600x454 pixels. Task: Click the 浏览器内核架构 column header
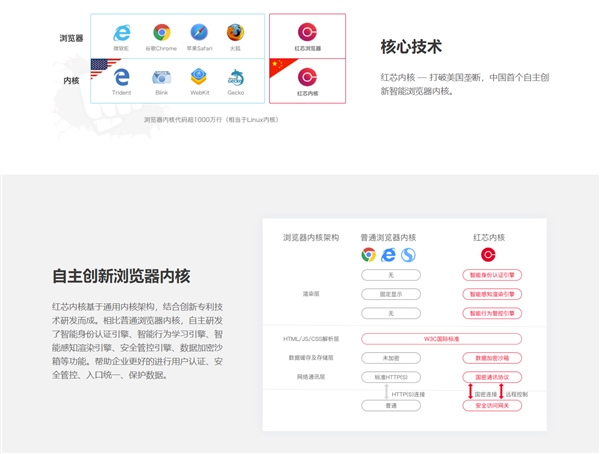[x=311, y=237]
